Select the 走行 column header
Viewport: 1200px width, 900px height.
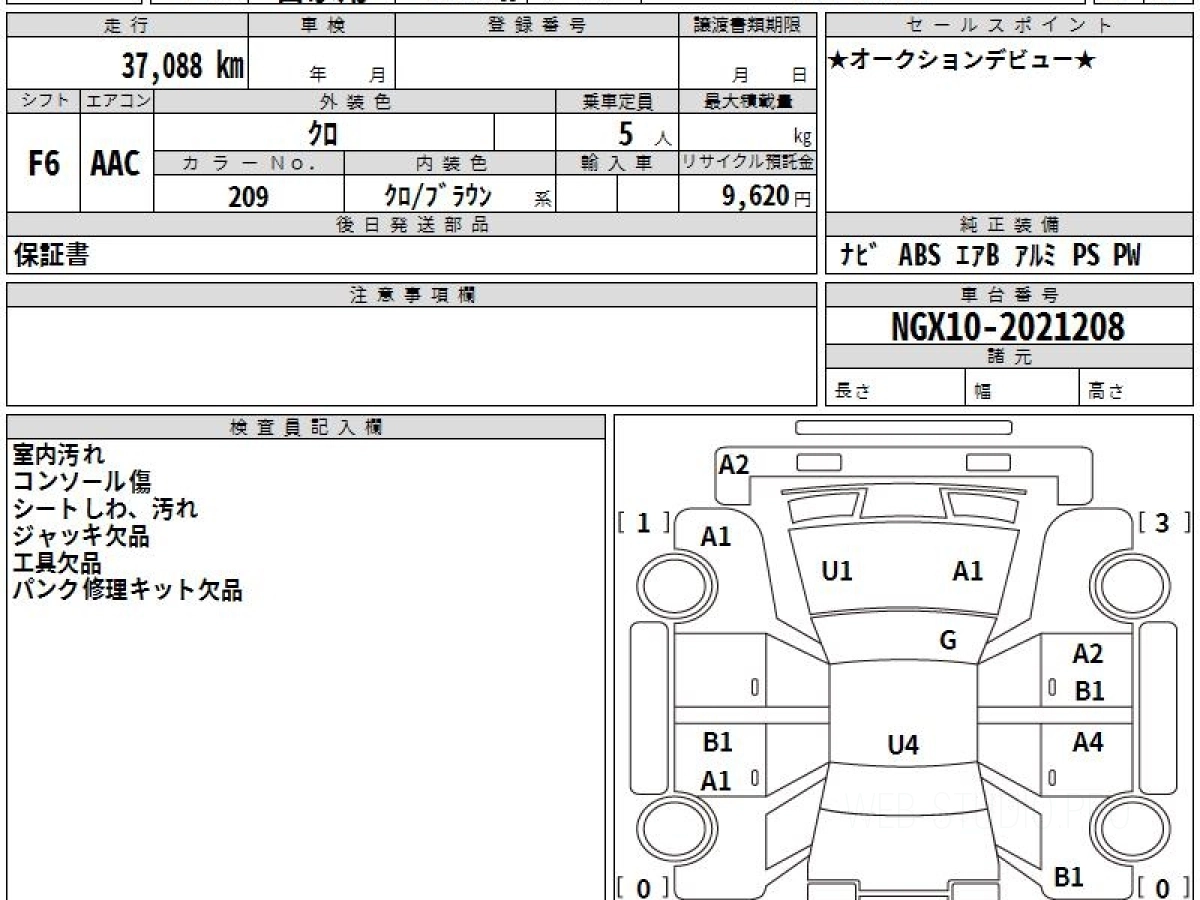pyautogui.click(x=127, y=26)
